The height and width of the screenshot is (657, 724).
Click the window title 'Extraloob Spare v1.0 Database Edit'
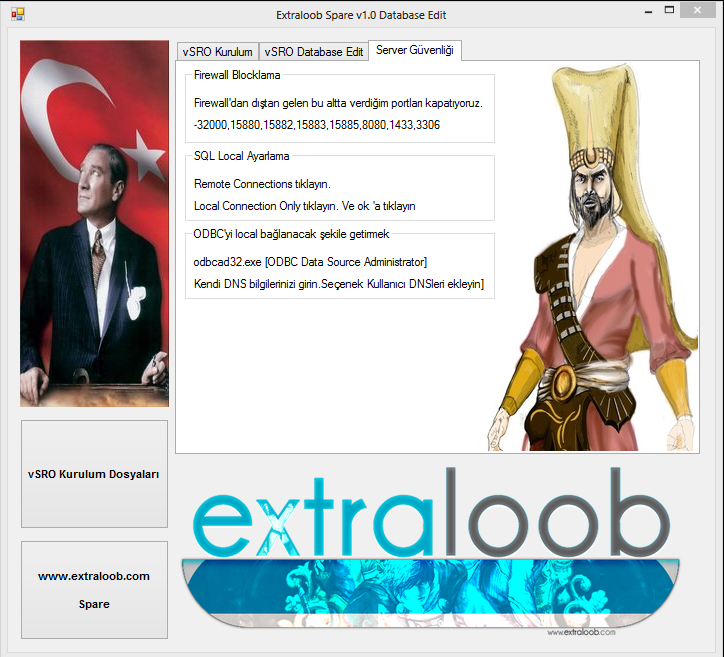point(361,15)
